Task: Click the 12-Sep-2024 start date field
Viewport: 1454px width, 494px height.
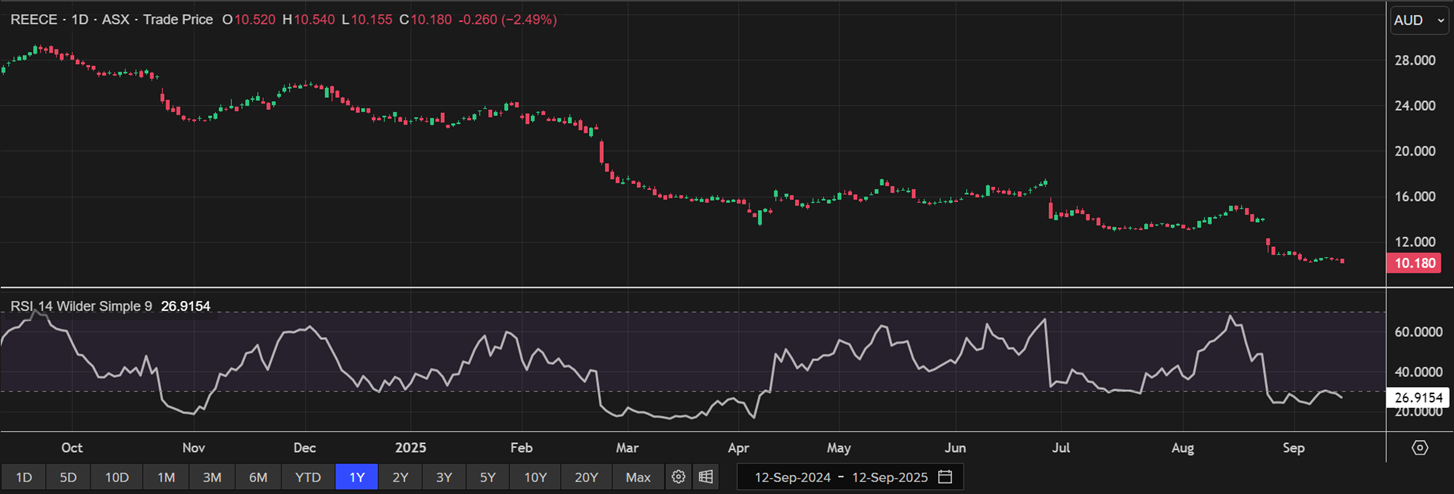Action: 789,477
